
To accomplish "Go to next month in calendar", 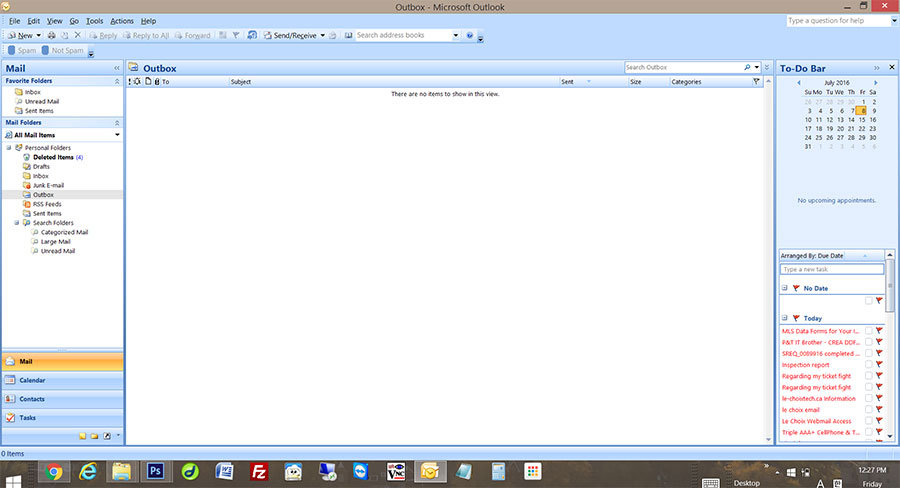I will pos(875,83).
